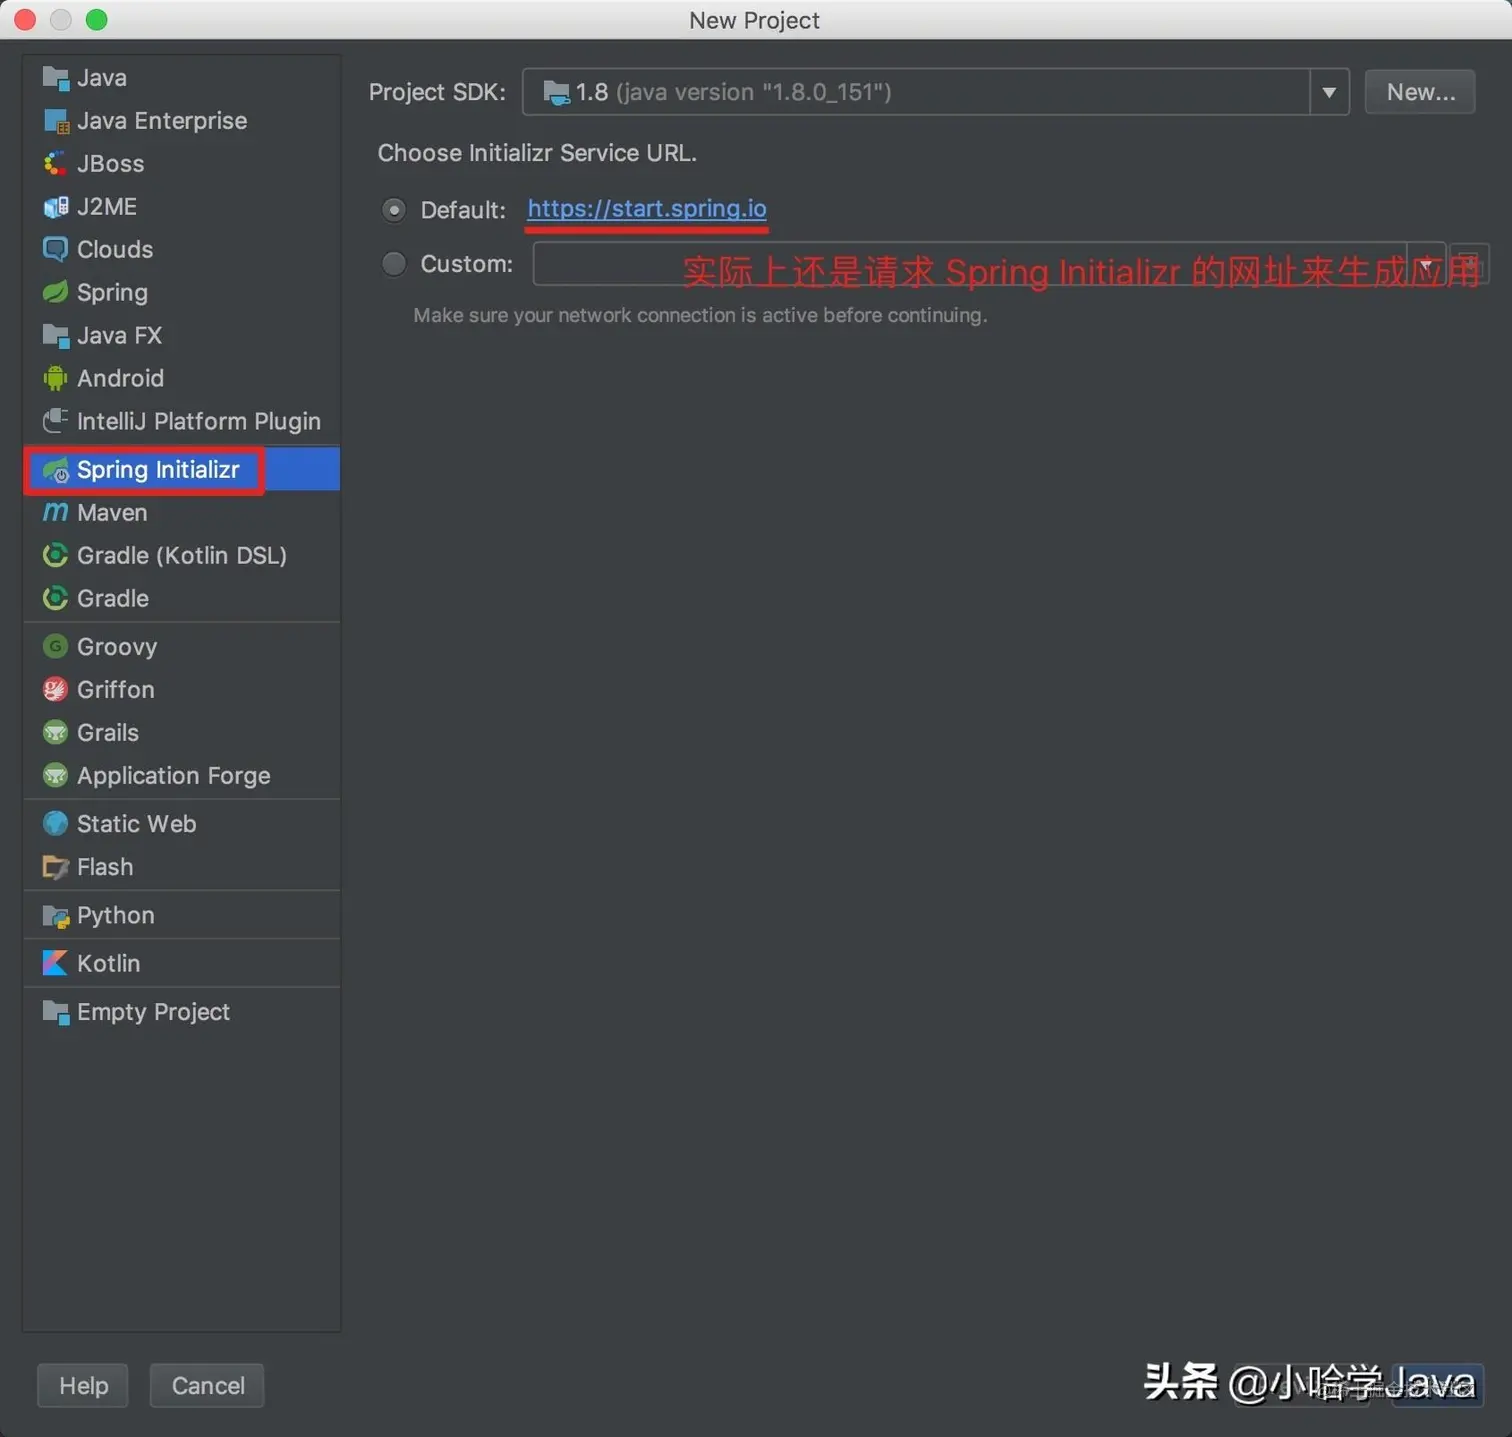The width and height of the screenshot is (1512, 1437).
Task: Click the IntelliJ Platform Plugin icon
Action: click(x=56, y=421)
